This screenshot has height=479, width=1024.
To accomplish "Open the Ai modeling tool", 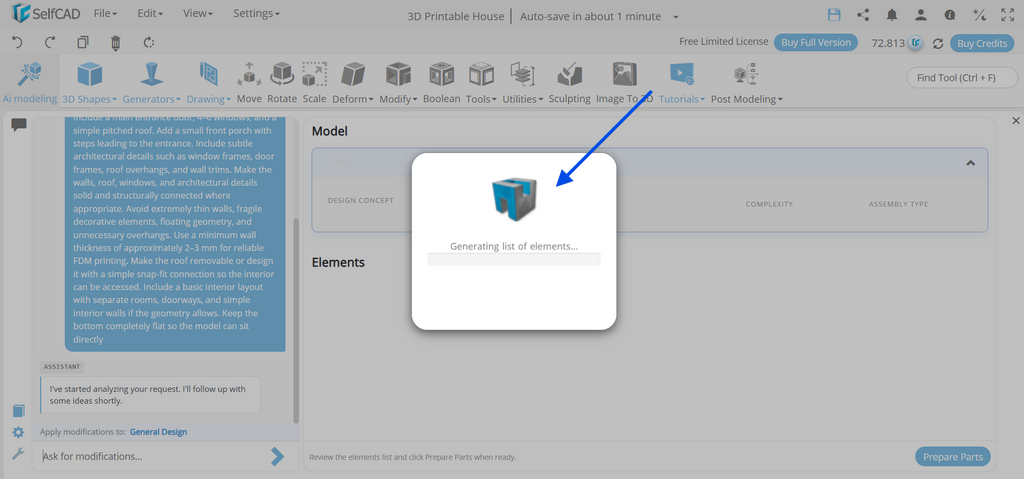I will click(30, 82).
